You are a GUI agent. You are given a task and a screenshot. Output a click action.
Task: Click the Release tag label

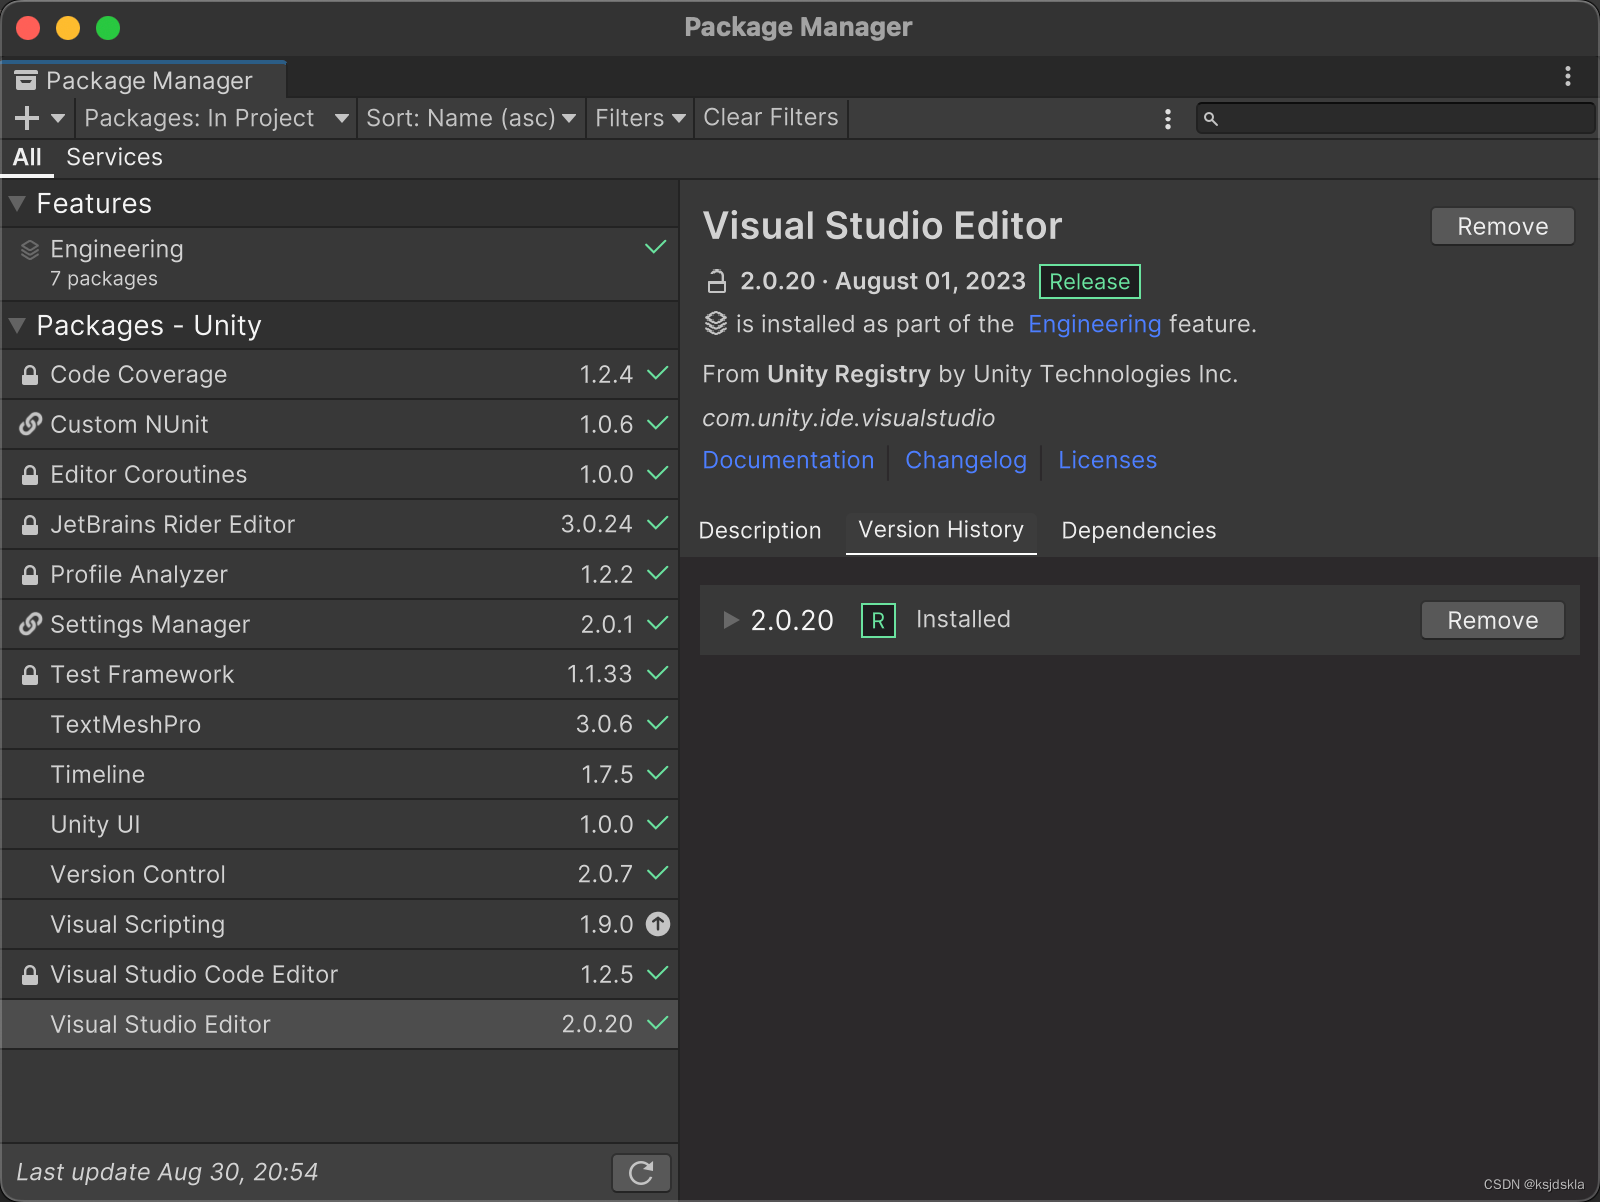click(x=1089, y=282)
